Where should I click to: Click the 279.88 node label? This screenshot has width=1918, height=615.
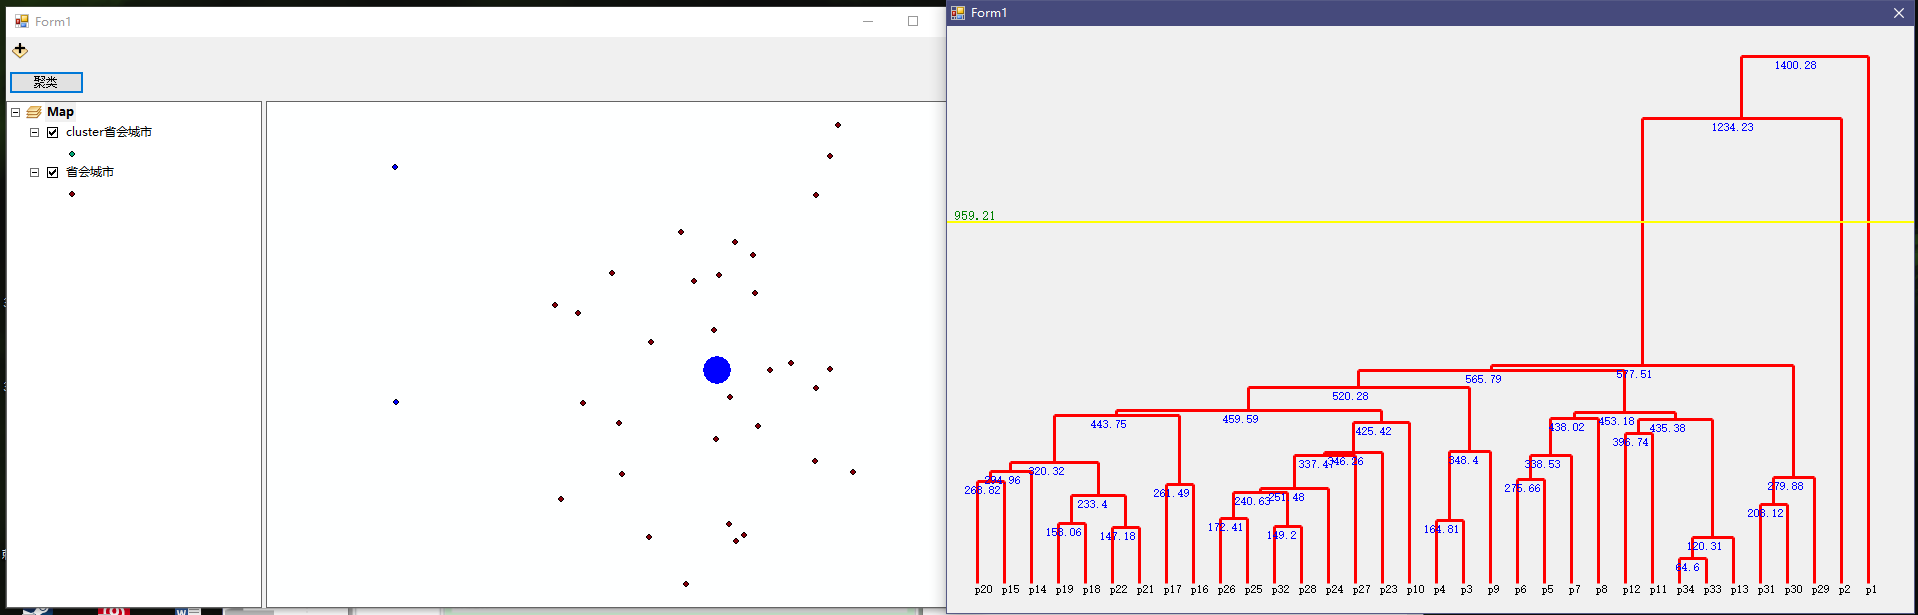coord(1785,486)
